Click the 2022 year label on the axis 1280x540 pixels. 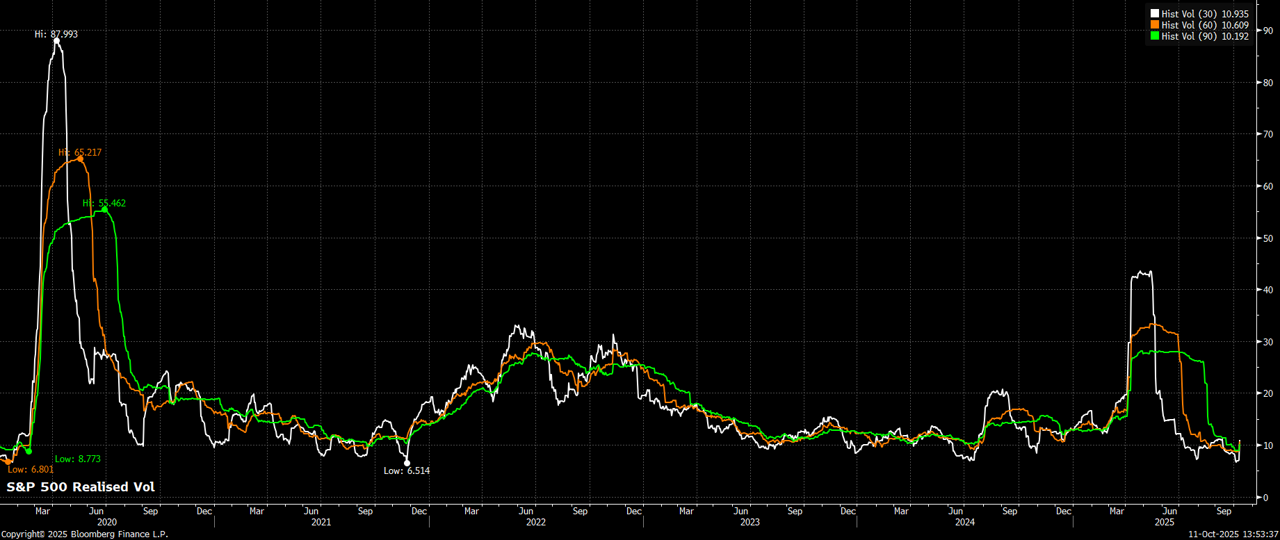535,521
